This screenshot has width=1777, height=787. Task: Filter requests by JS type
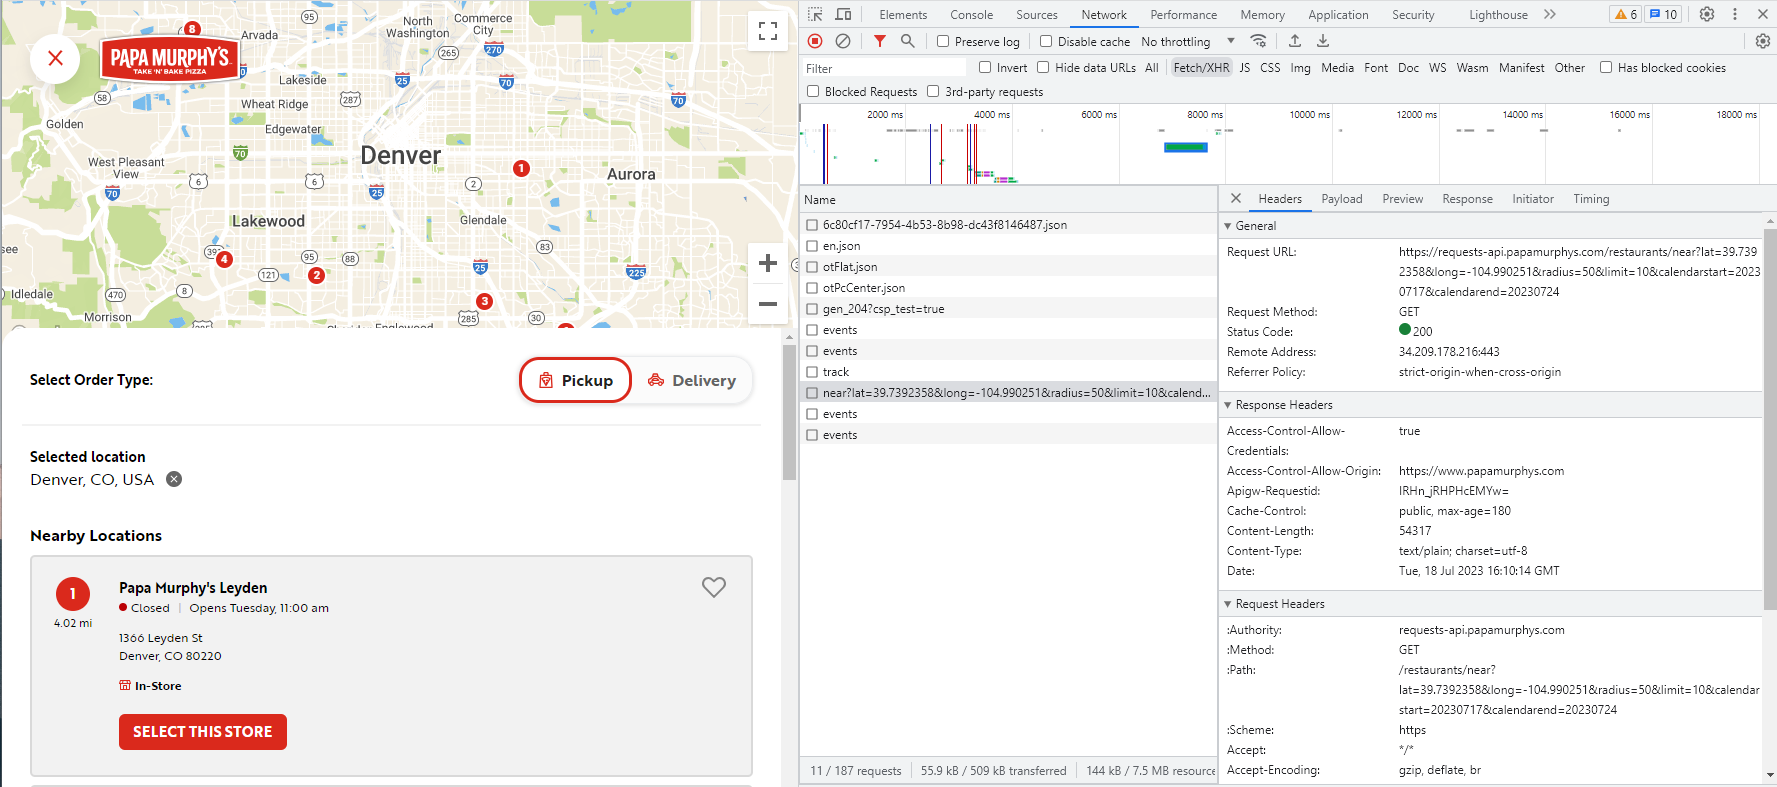pos(1244,67)
